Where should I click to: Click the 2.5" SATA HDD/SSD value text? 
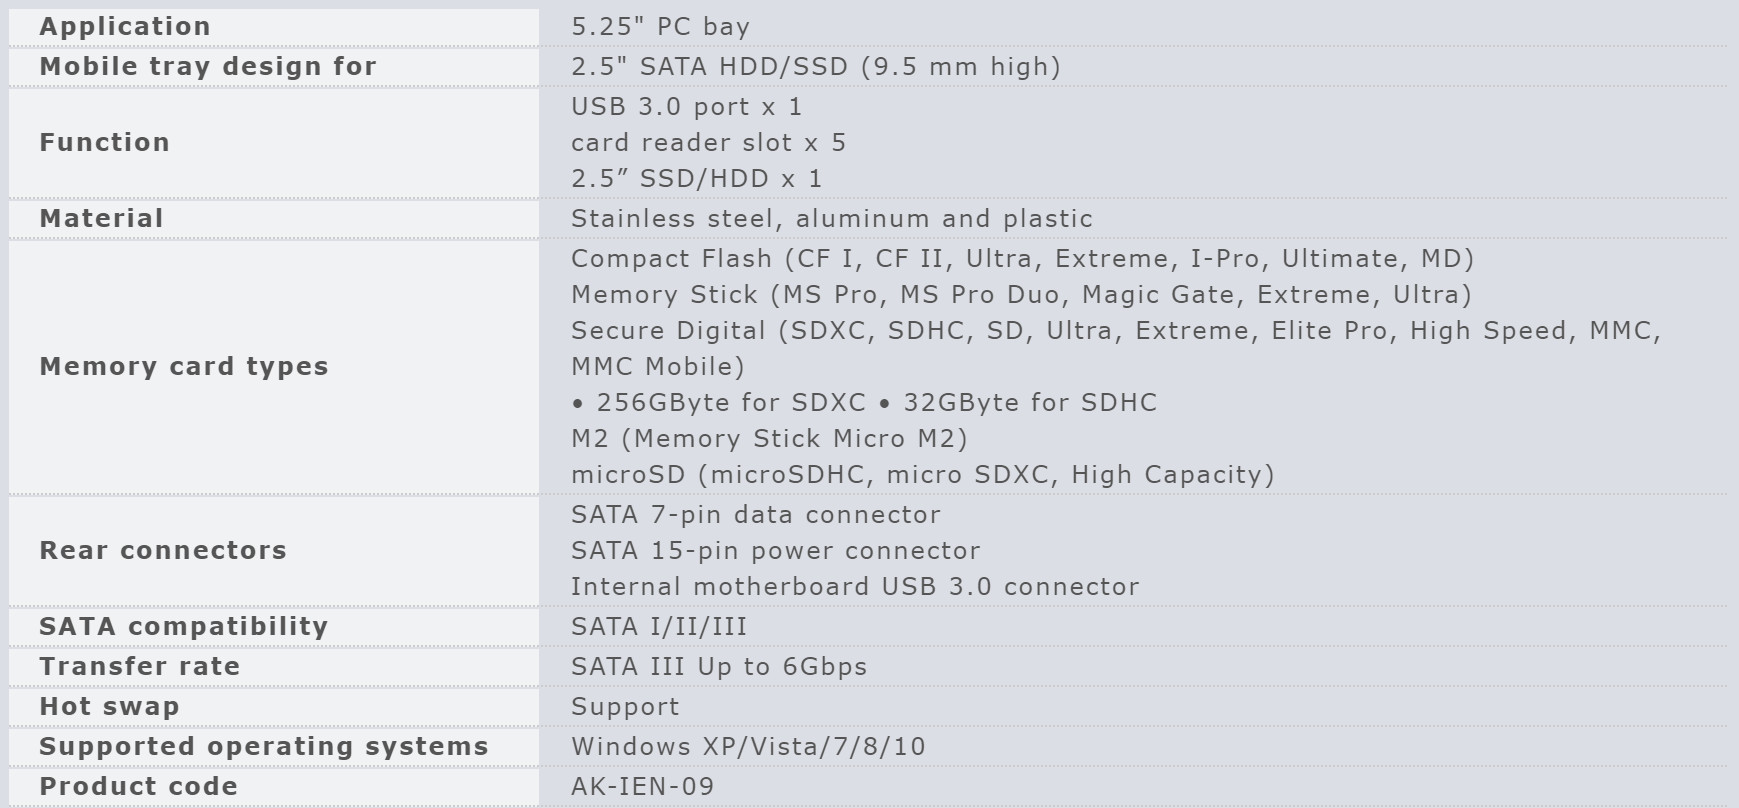click(815, 67)
